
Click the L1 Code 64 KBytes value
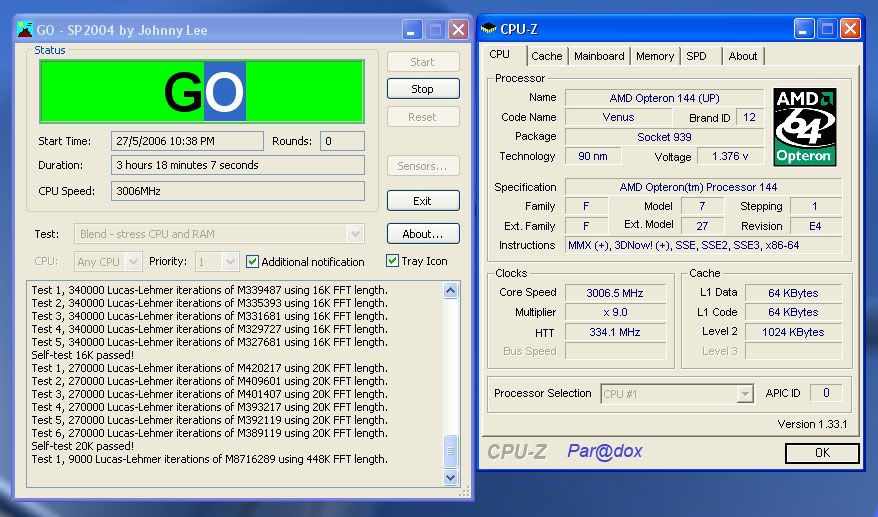tap(793, 312)
